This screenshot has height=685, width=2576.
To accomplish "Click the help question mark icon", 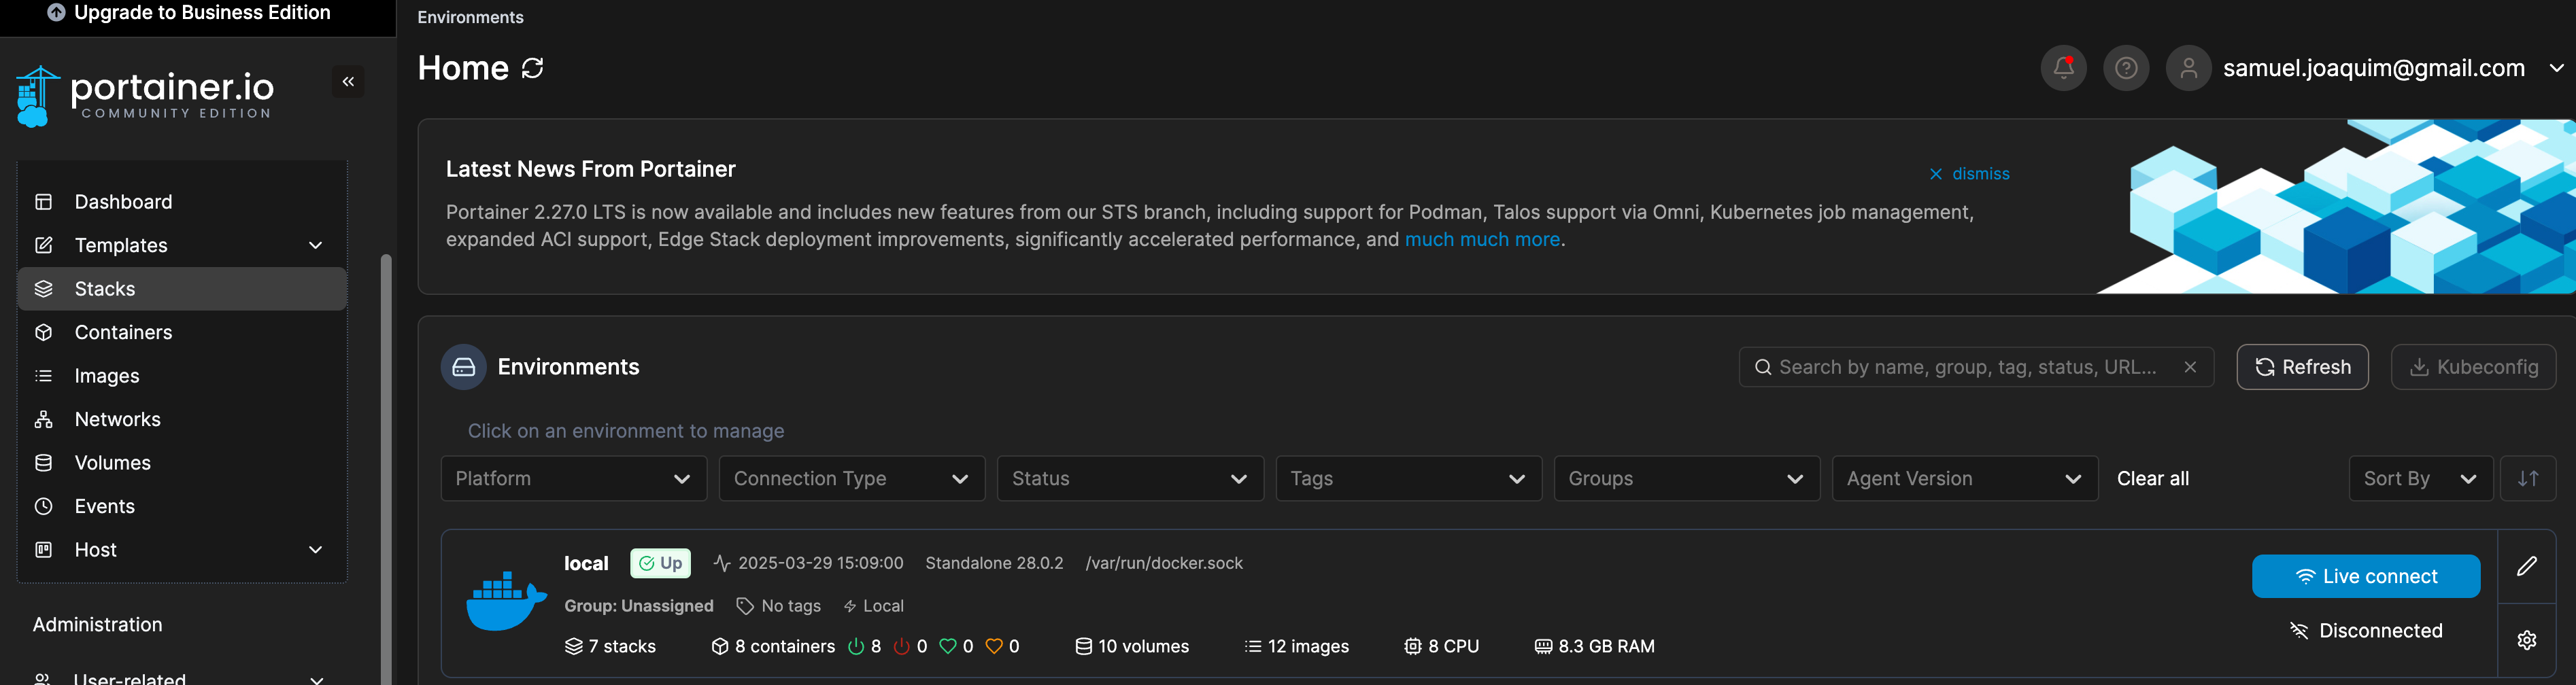I will point(2126,67).
